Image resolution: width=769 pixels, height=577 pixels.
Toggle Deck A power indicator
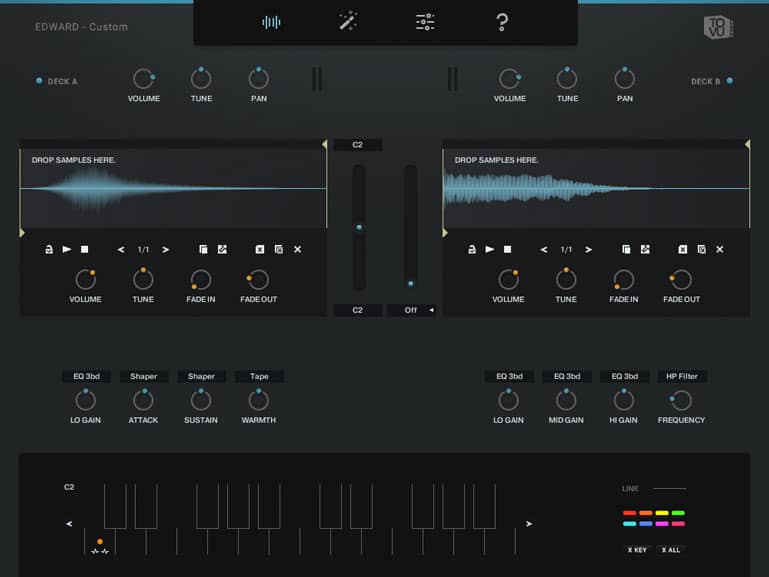(39, 81)
